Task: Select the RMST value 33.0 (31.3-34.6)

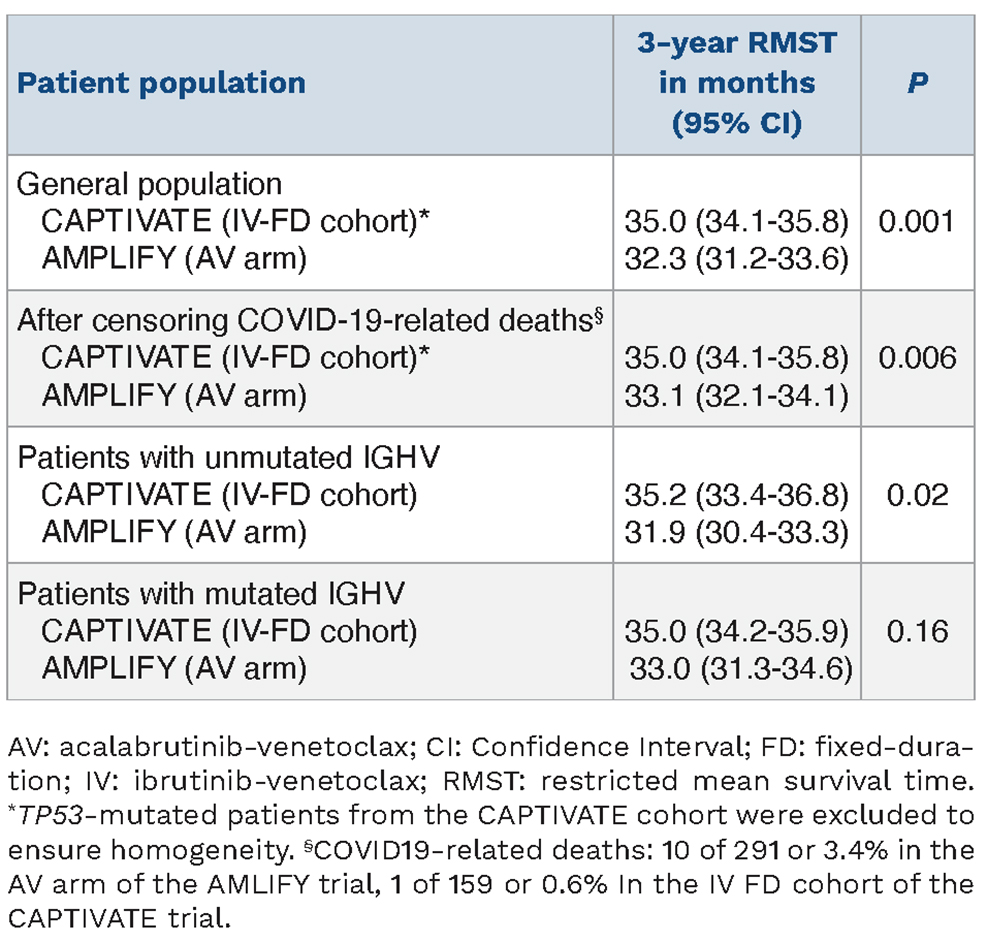Action: pyautogui.click(x=740, y=670)
